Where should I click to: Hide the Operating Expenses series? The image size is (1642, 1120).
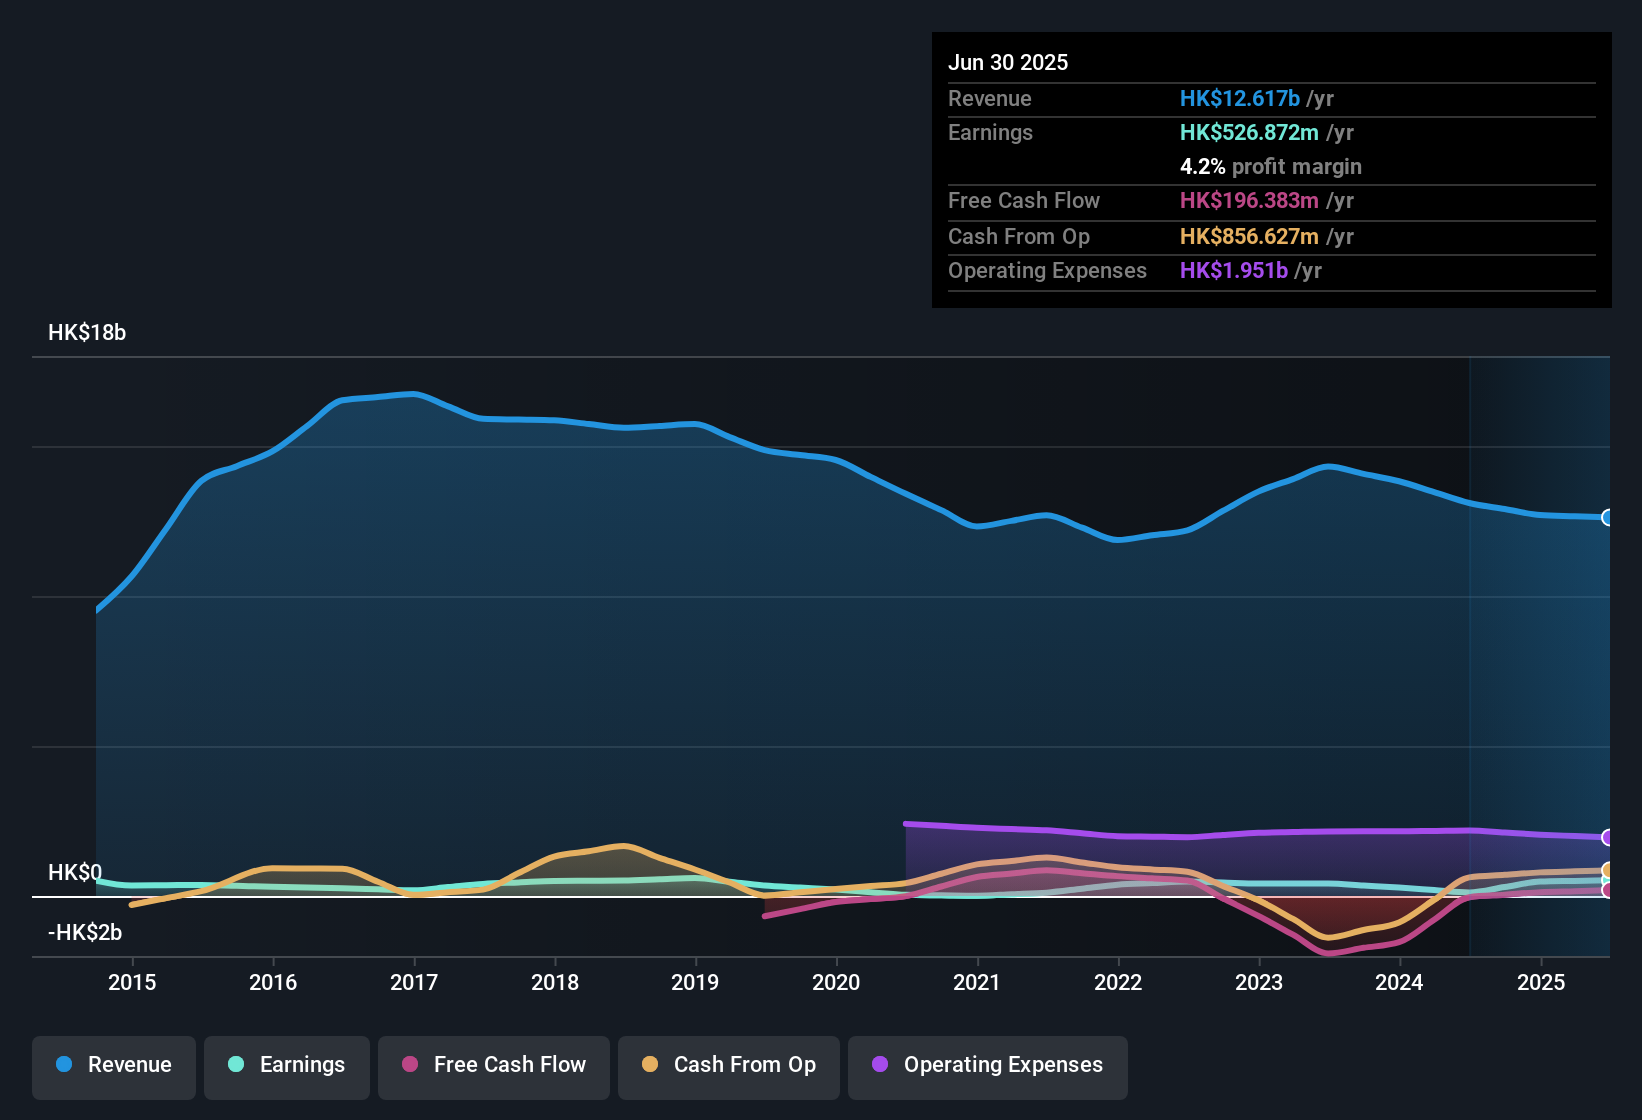pos(987,1065)
